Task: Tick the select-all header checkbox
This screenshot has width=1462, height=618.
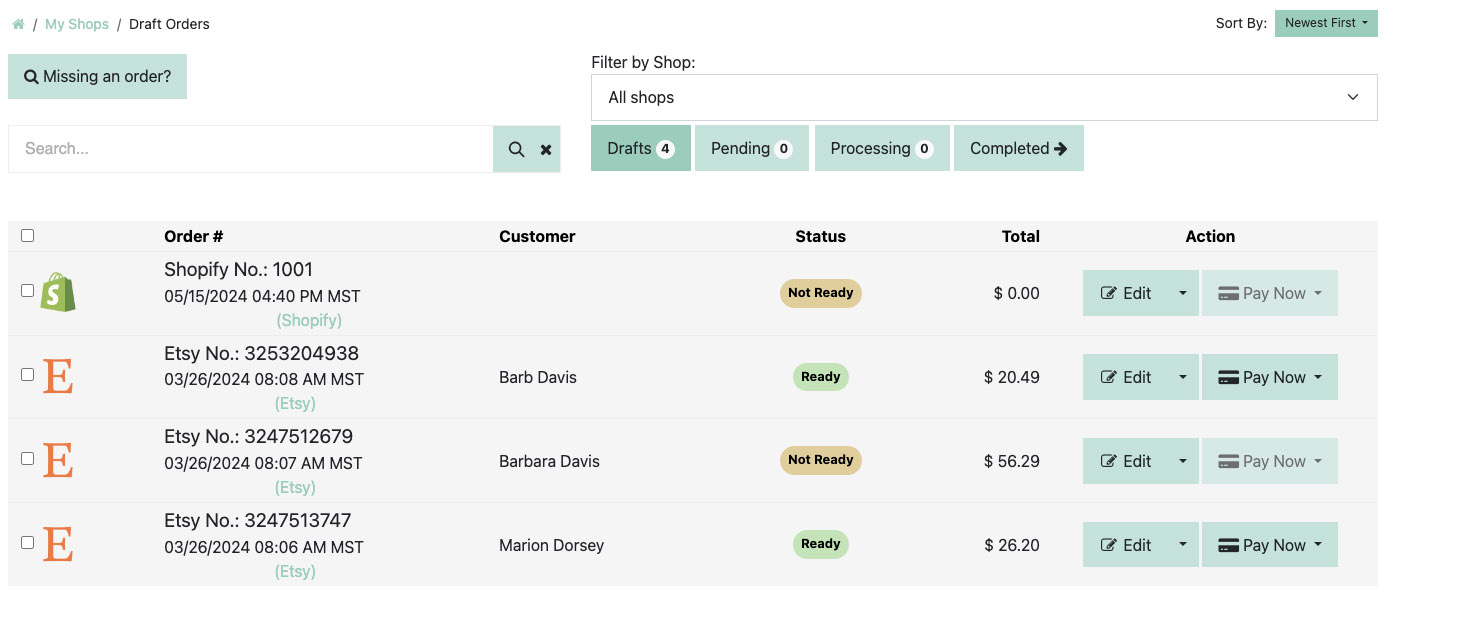Action: (x=28, y=236)
